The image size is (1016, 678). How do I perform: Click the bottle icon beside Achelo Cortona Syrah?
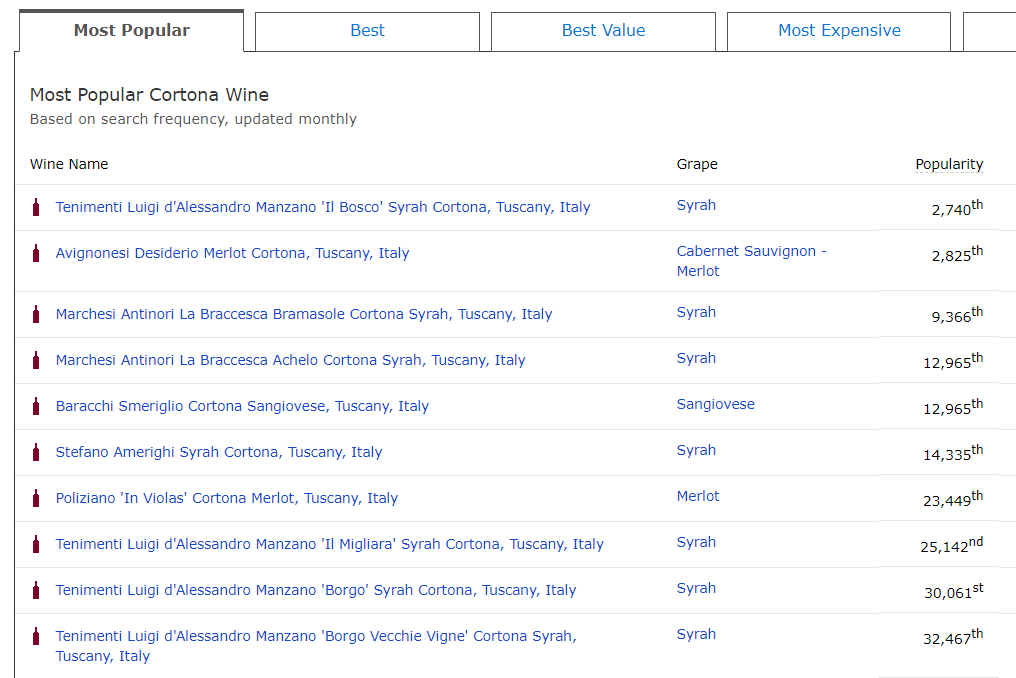[36, 360]
